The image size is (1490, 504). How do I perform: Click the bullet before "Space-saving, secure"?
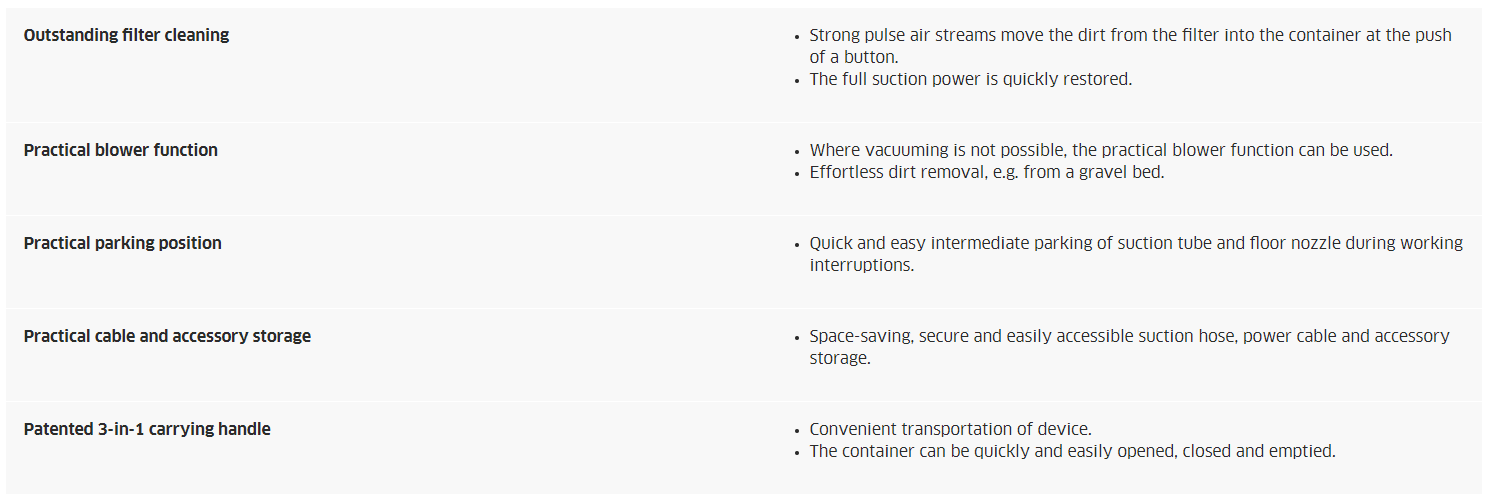click(797, 337)
